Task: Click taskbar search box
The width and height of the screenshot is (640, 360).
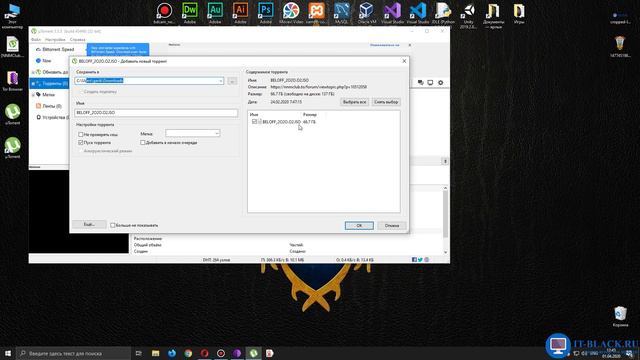Action: click(x=74, y=353)
